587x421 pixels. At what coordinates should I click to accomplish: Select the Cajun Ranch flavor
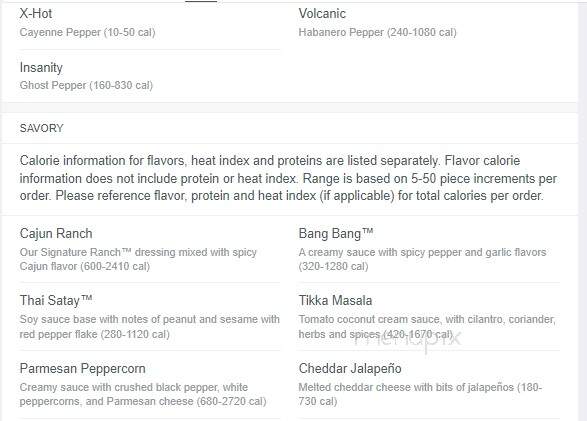pos(56,234)
